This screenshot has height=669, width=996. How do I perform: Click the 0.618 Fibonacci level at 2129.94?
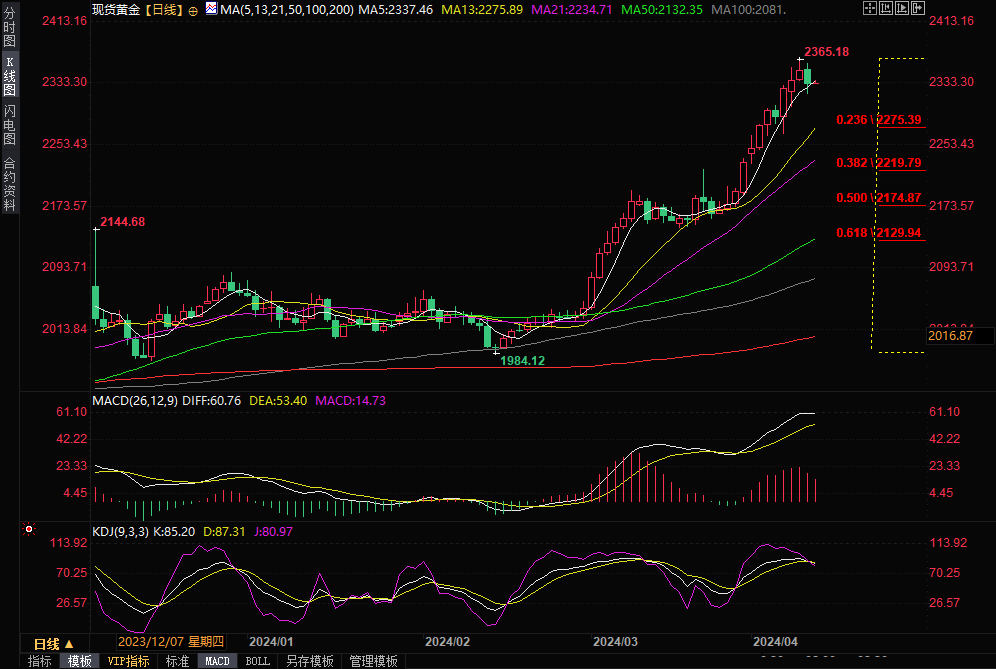[879, 233]
